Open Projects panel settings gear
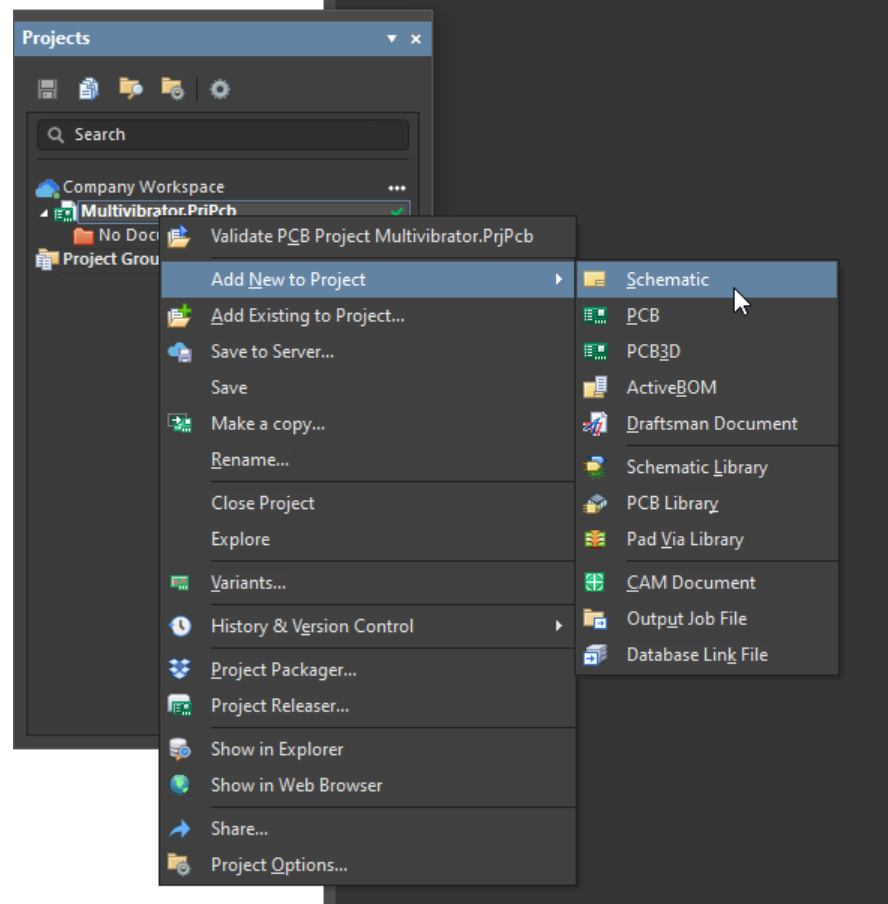The width and height of the screenshot is (888, 904). click(x=220, y=89)
